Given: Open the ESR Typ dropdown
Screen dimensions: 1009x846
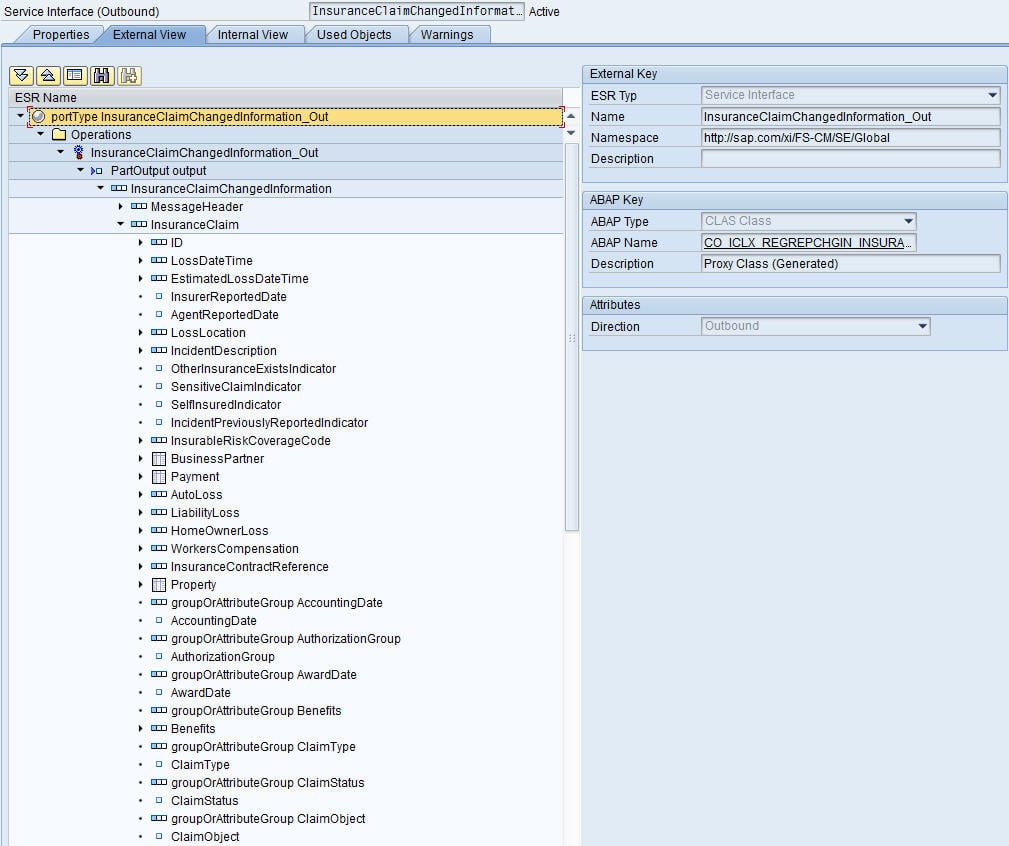Looking at the screenshot, I should [991, 95].
